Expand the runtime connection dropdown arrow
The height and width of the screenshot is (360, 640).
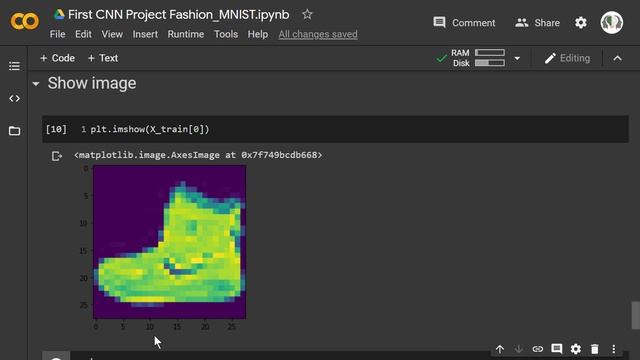point(517,58)
